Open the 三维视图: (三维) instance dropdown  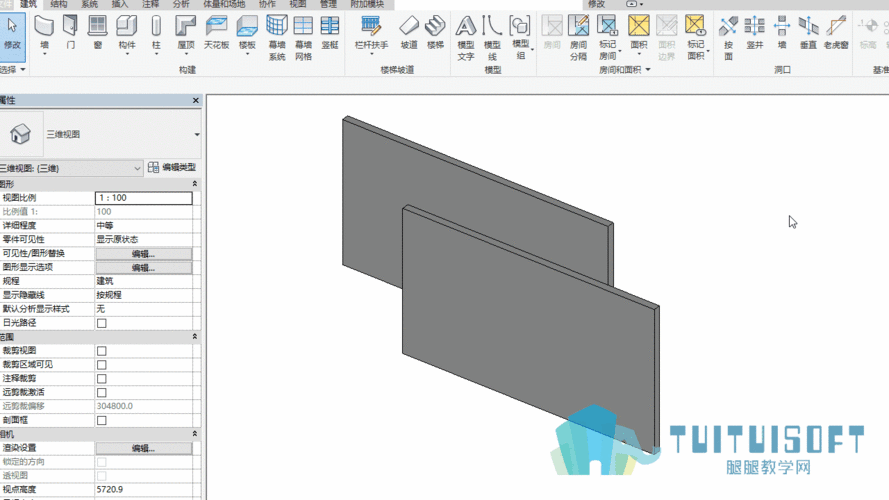point(70,168)
